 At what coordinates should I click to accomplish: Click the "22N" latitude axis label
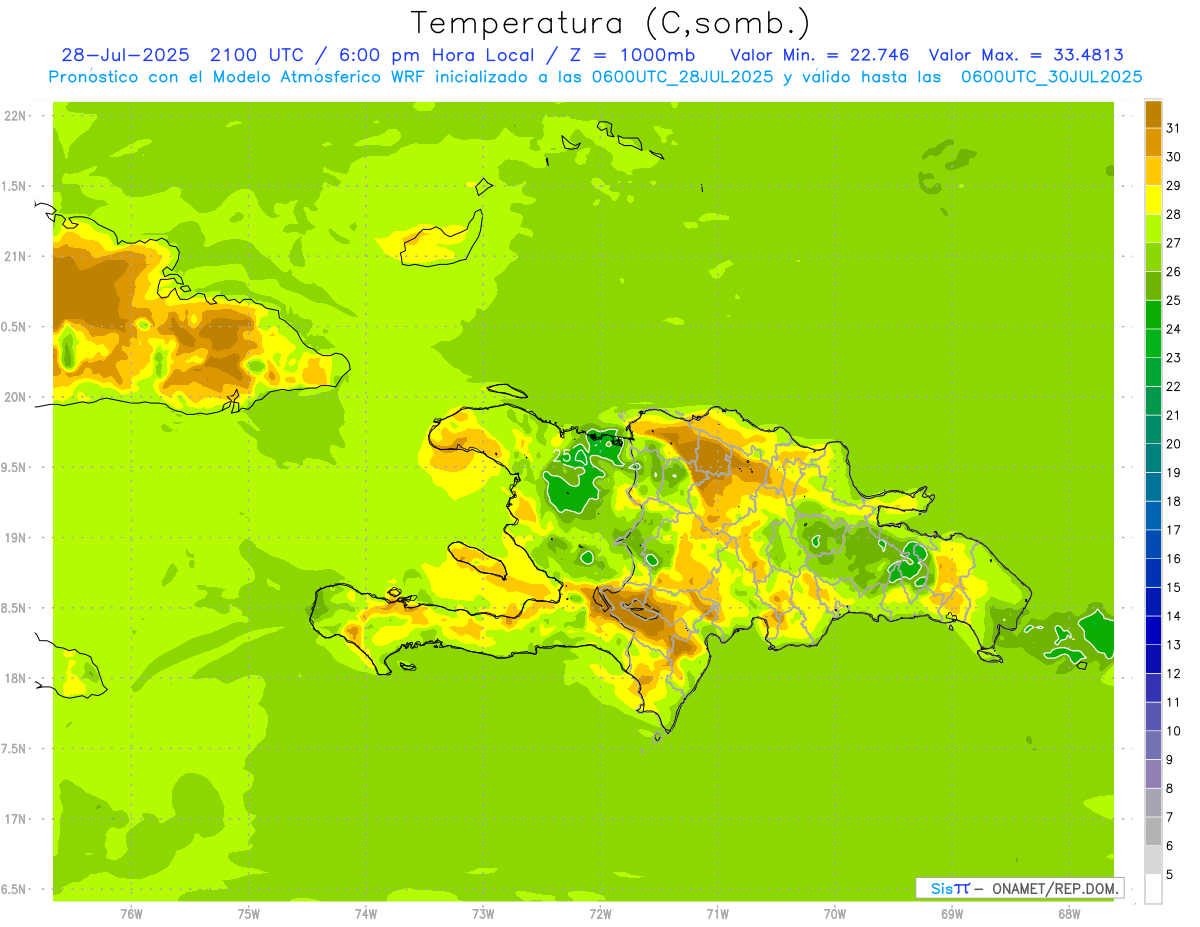(x=15, y=116)
